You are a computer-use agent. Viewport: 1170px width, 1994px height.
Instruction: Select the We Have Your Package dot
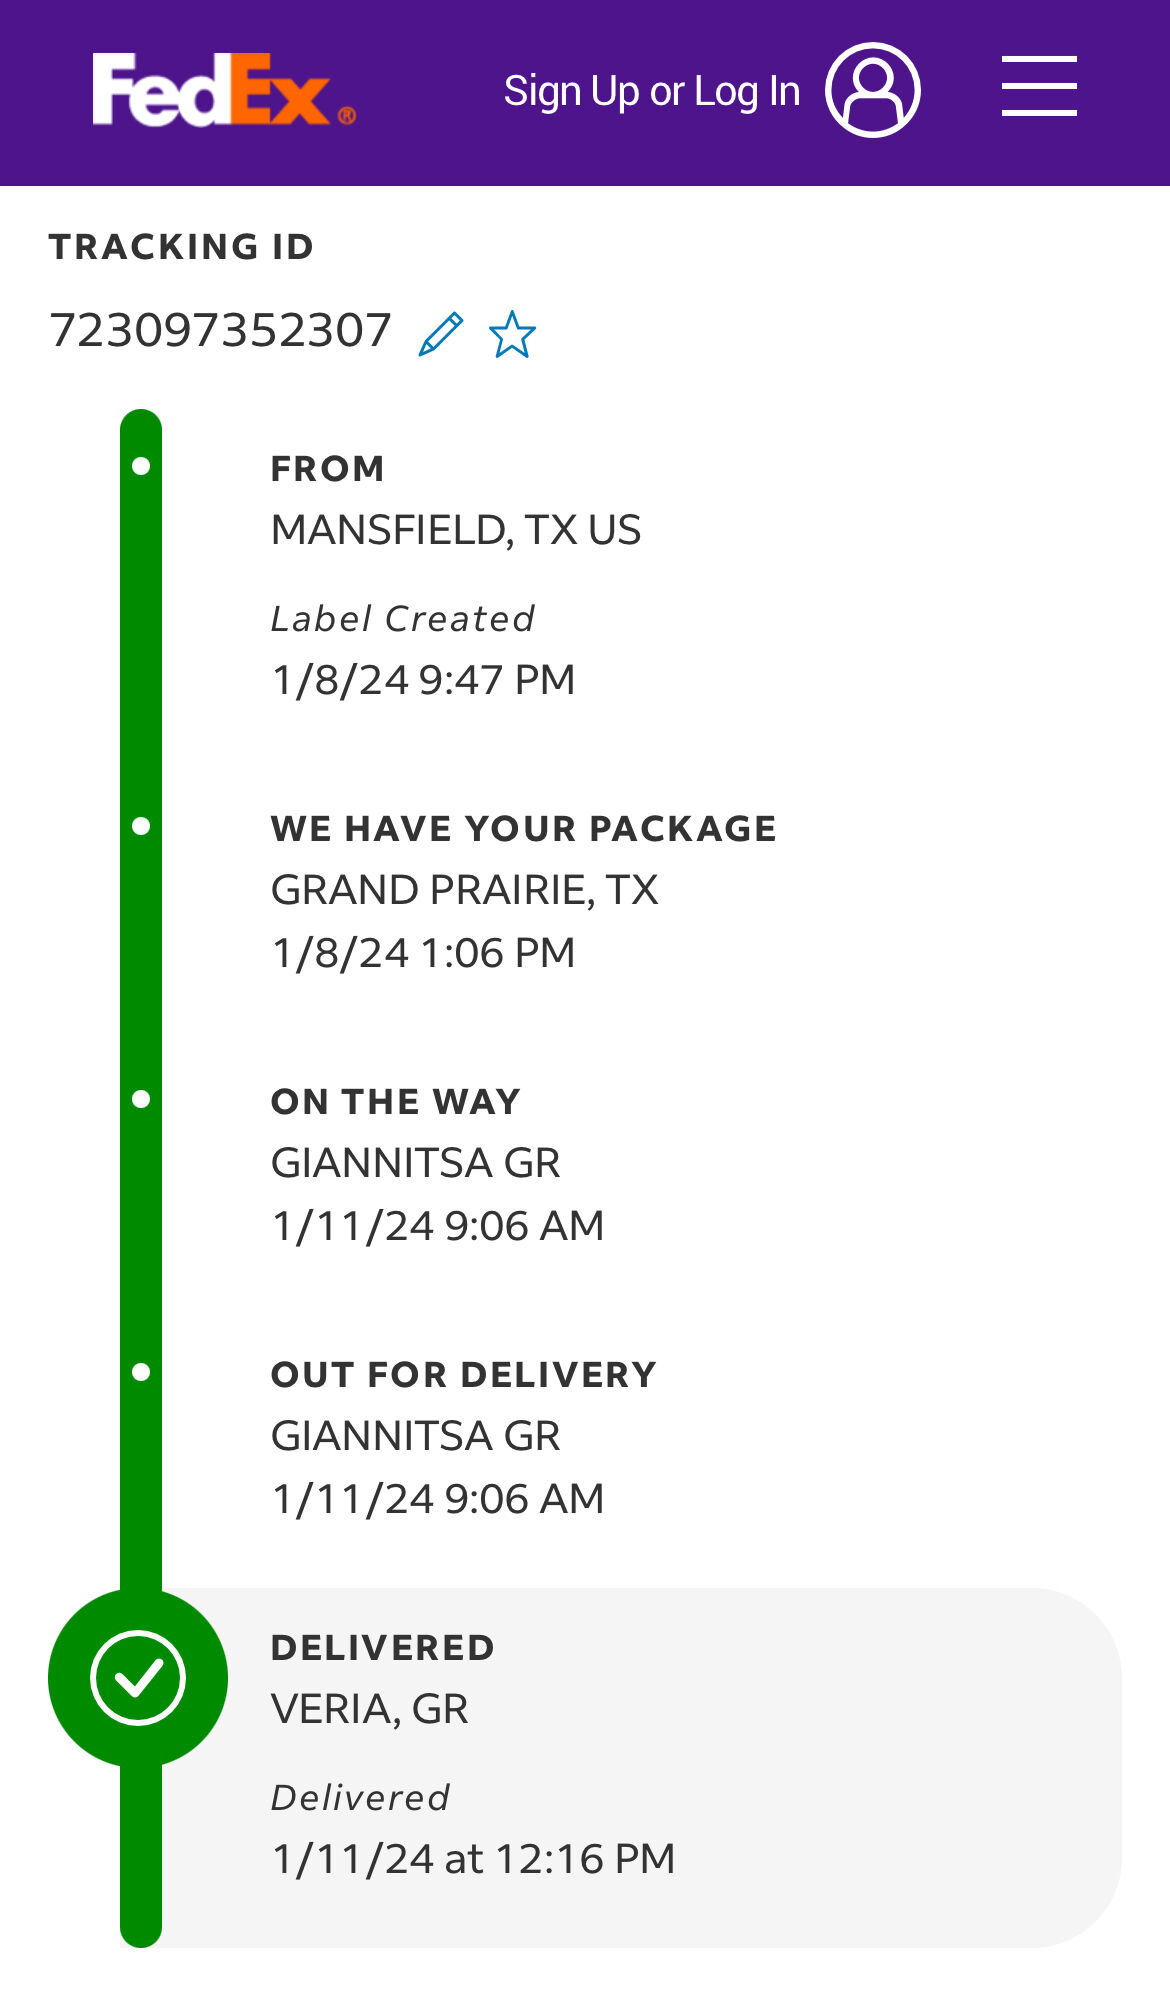coord(141,826)
